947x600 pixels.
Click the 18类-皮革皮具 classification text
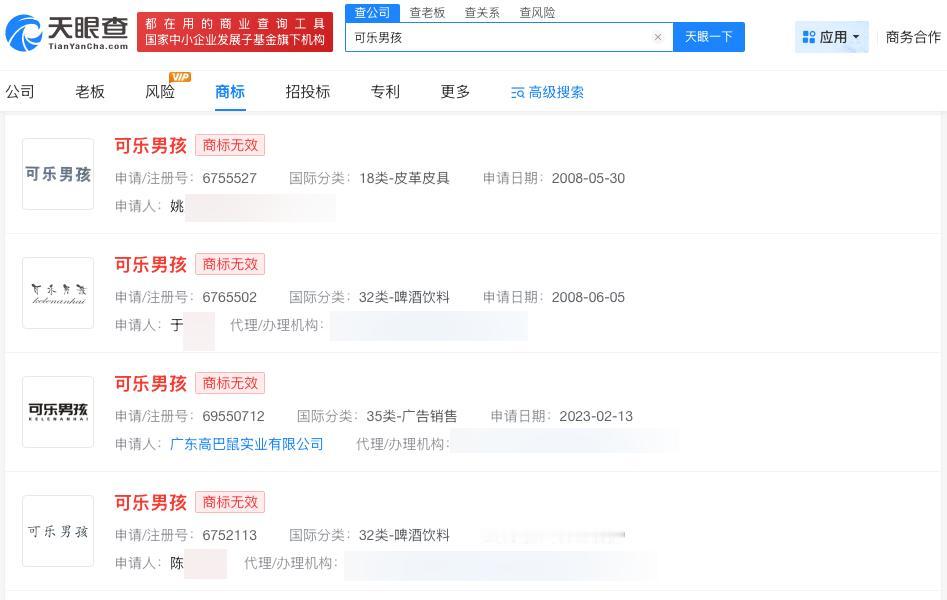pos(404,178)
